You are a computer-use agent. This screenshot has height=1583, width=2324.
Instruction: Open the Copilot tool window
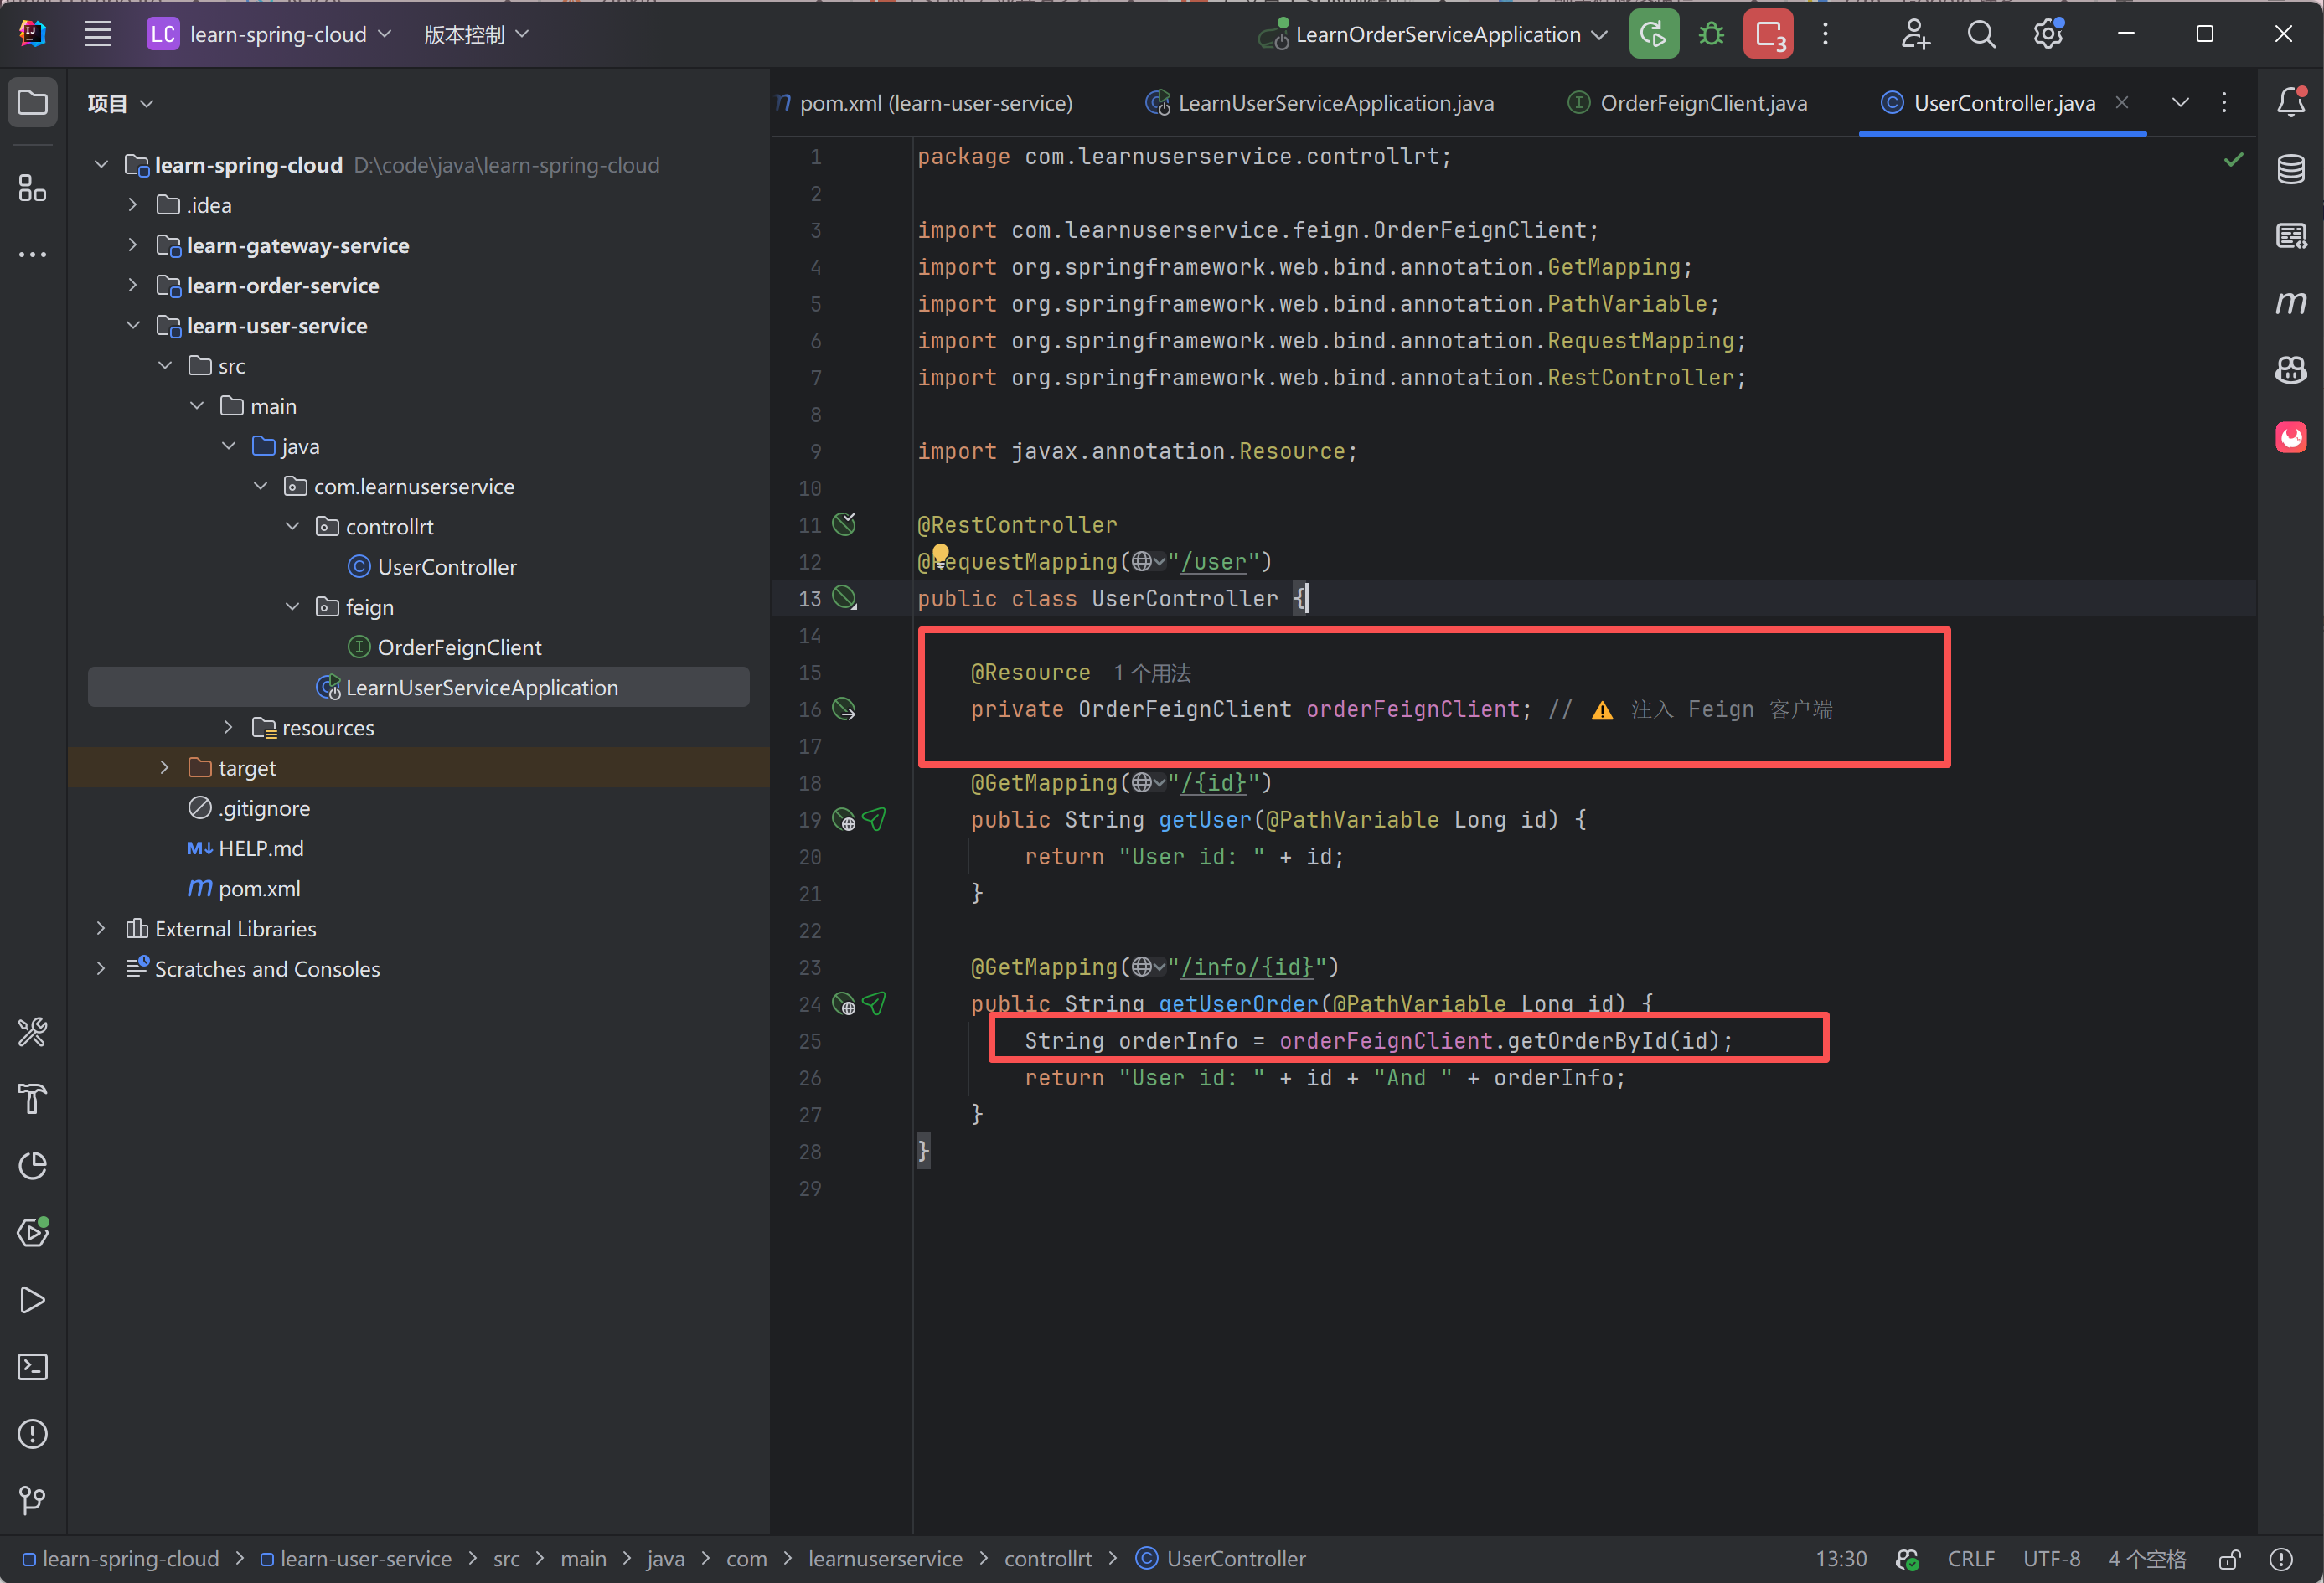2290,370
